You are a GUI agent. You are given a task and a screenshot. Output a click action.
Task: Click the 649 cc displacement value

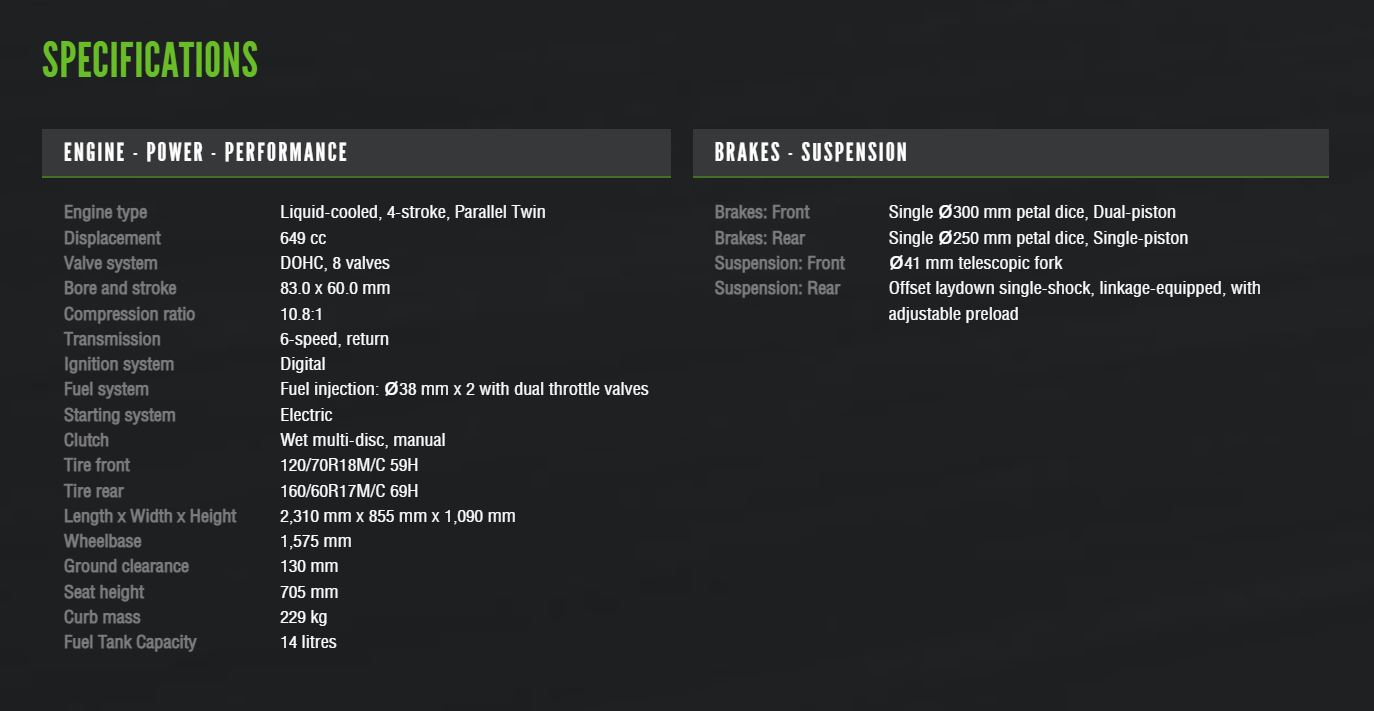[303, 238]
